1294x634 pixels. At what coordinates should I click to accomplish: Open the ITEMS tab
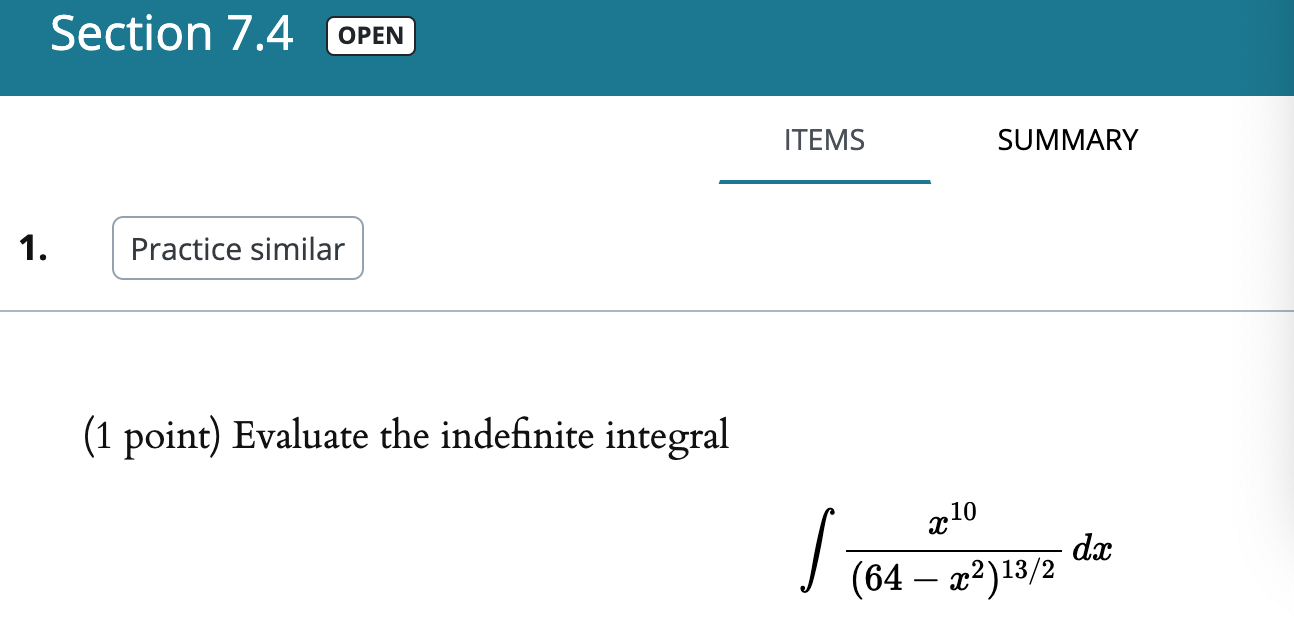tap(824, 140)
